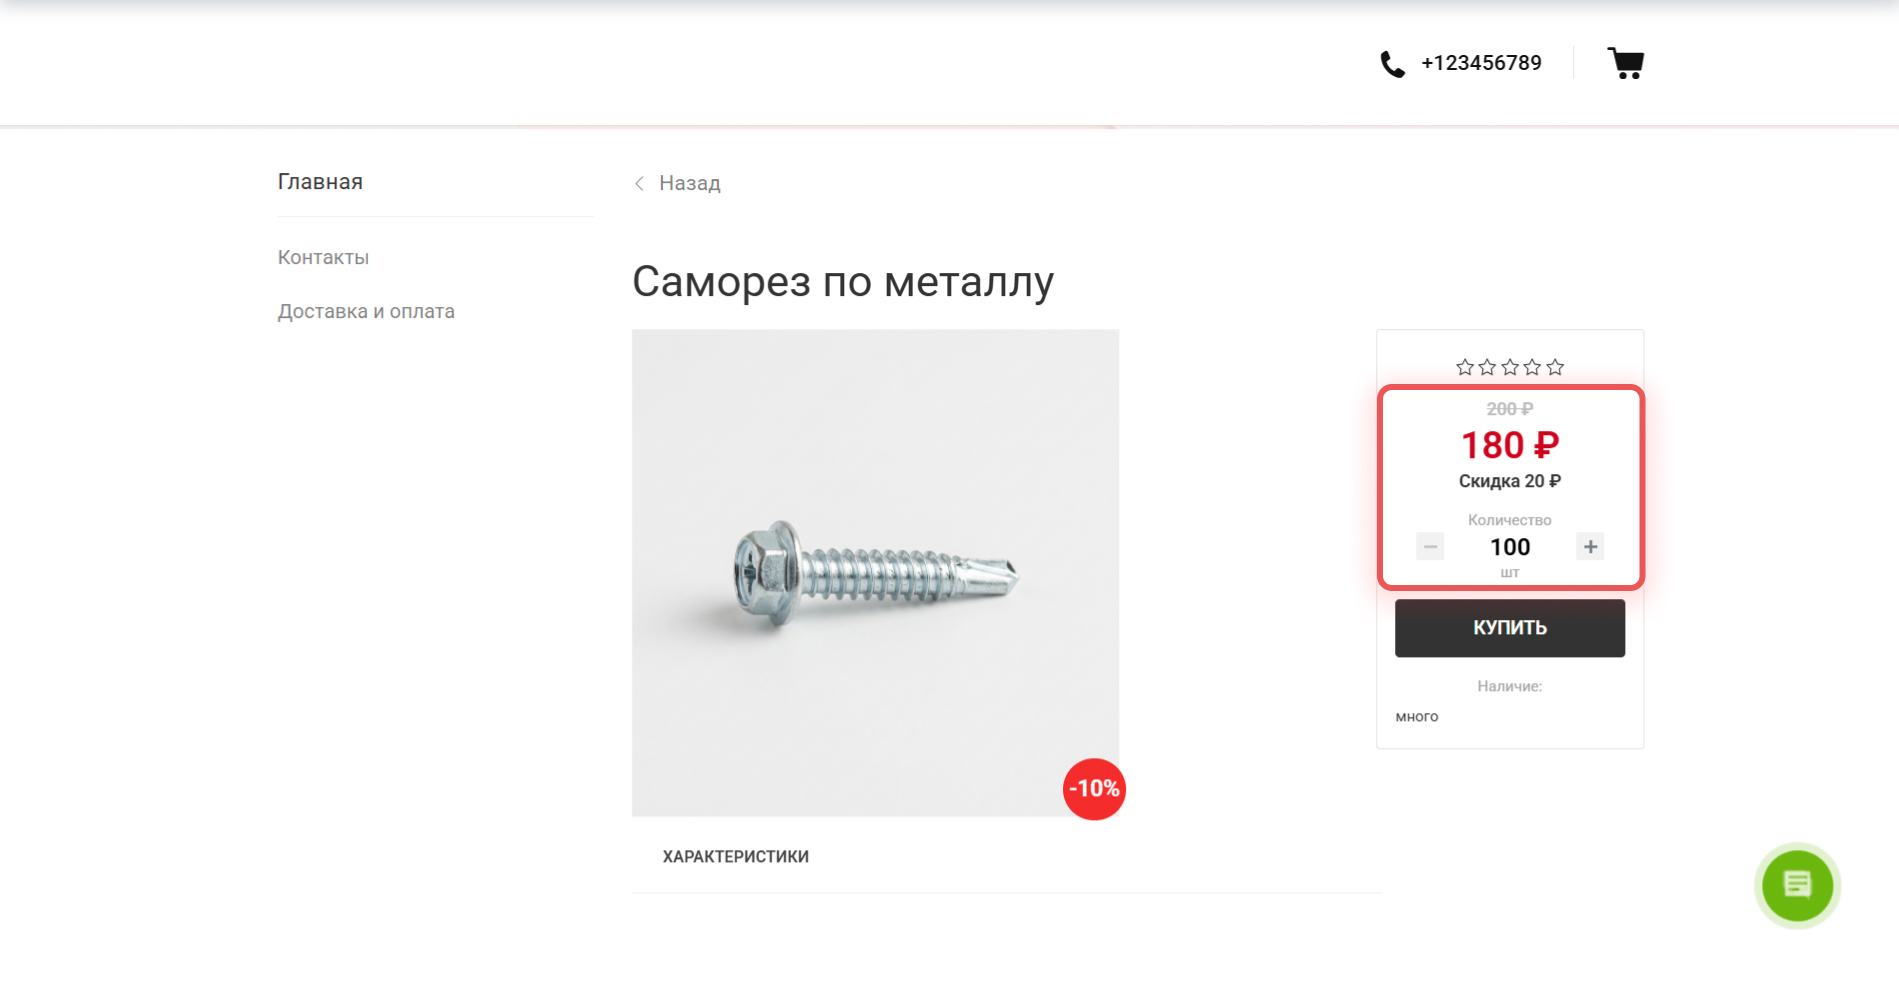Image resolution: width=1899 pixels, height=989 pixels.
Task: Click the phone handset icon
Action: tap(1392, 64)
